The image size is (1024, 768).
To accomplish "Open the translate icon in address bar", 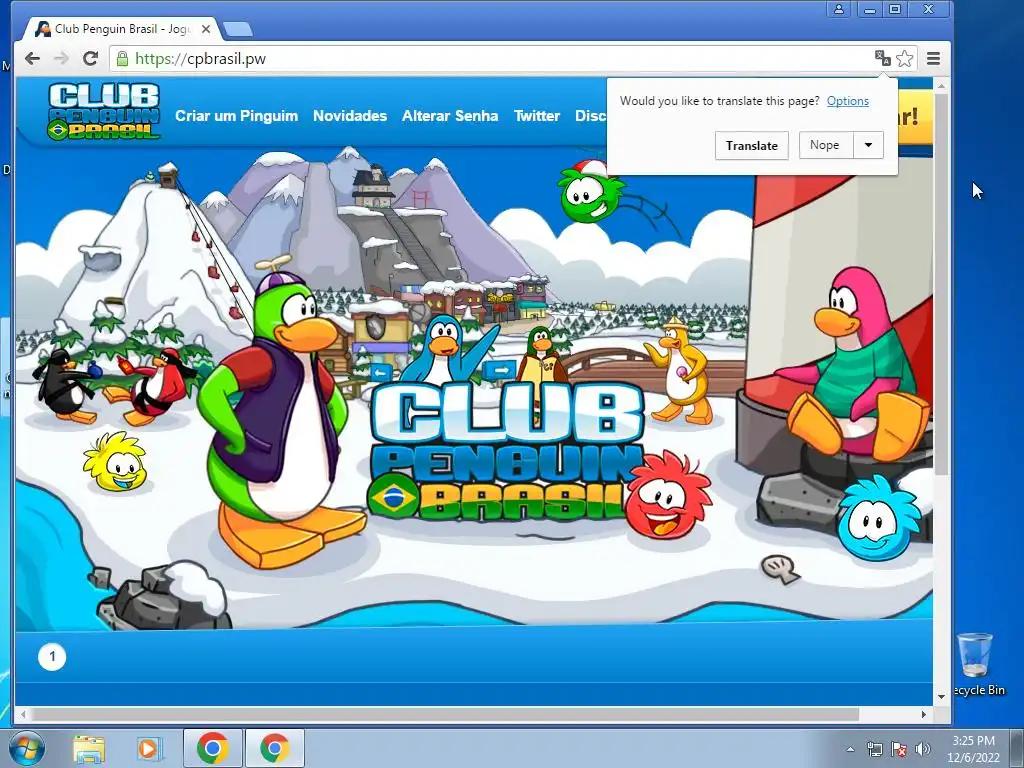I will click(882, 59).
